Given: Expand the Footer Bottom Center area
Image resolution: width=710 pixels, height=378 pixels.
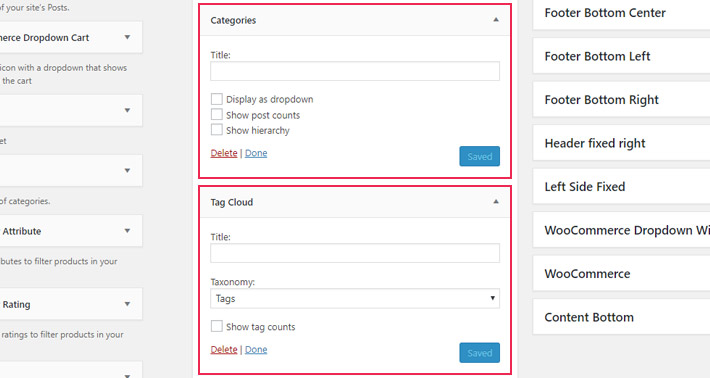Looking at the screenshot, I should (x=621, y=13).
